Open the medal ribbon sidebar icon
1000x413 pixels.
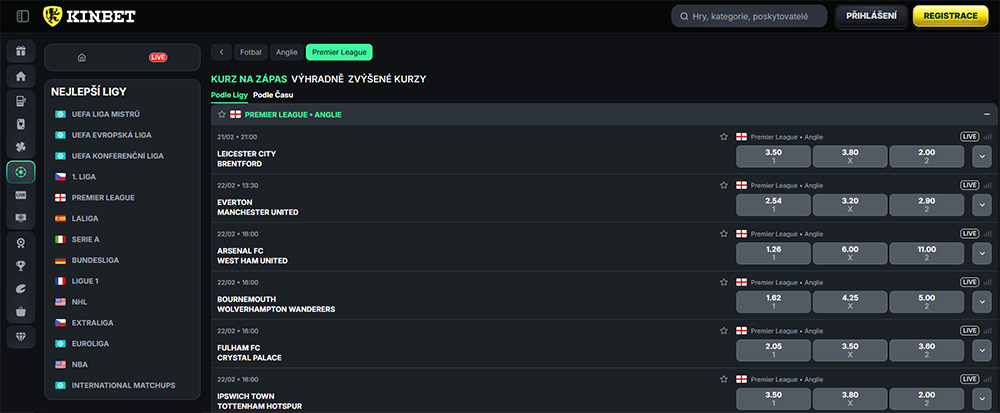point(21,243)
